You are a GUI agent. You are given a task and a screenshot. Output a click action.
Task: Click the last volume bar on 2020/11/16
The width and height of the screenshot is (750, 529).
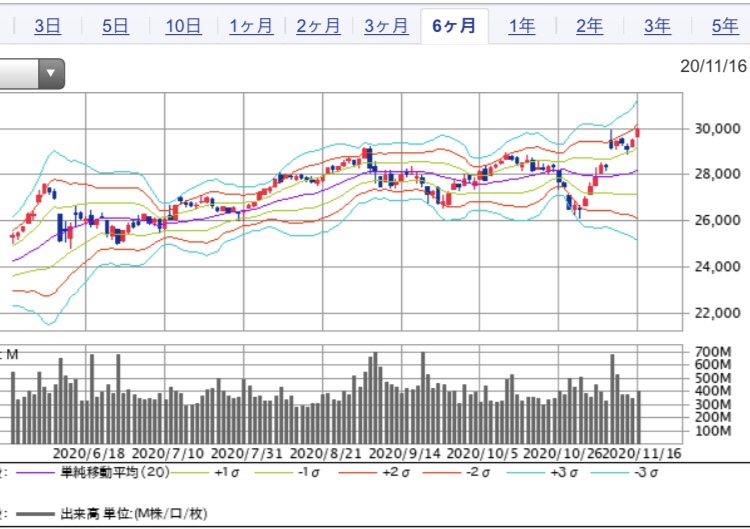point(639,418)
